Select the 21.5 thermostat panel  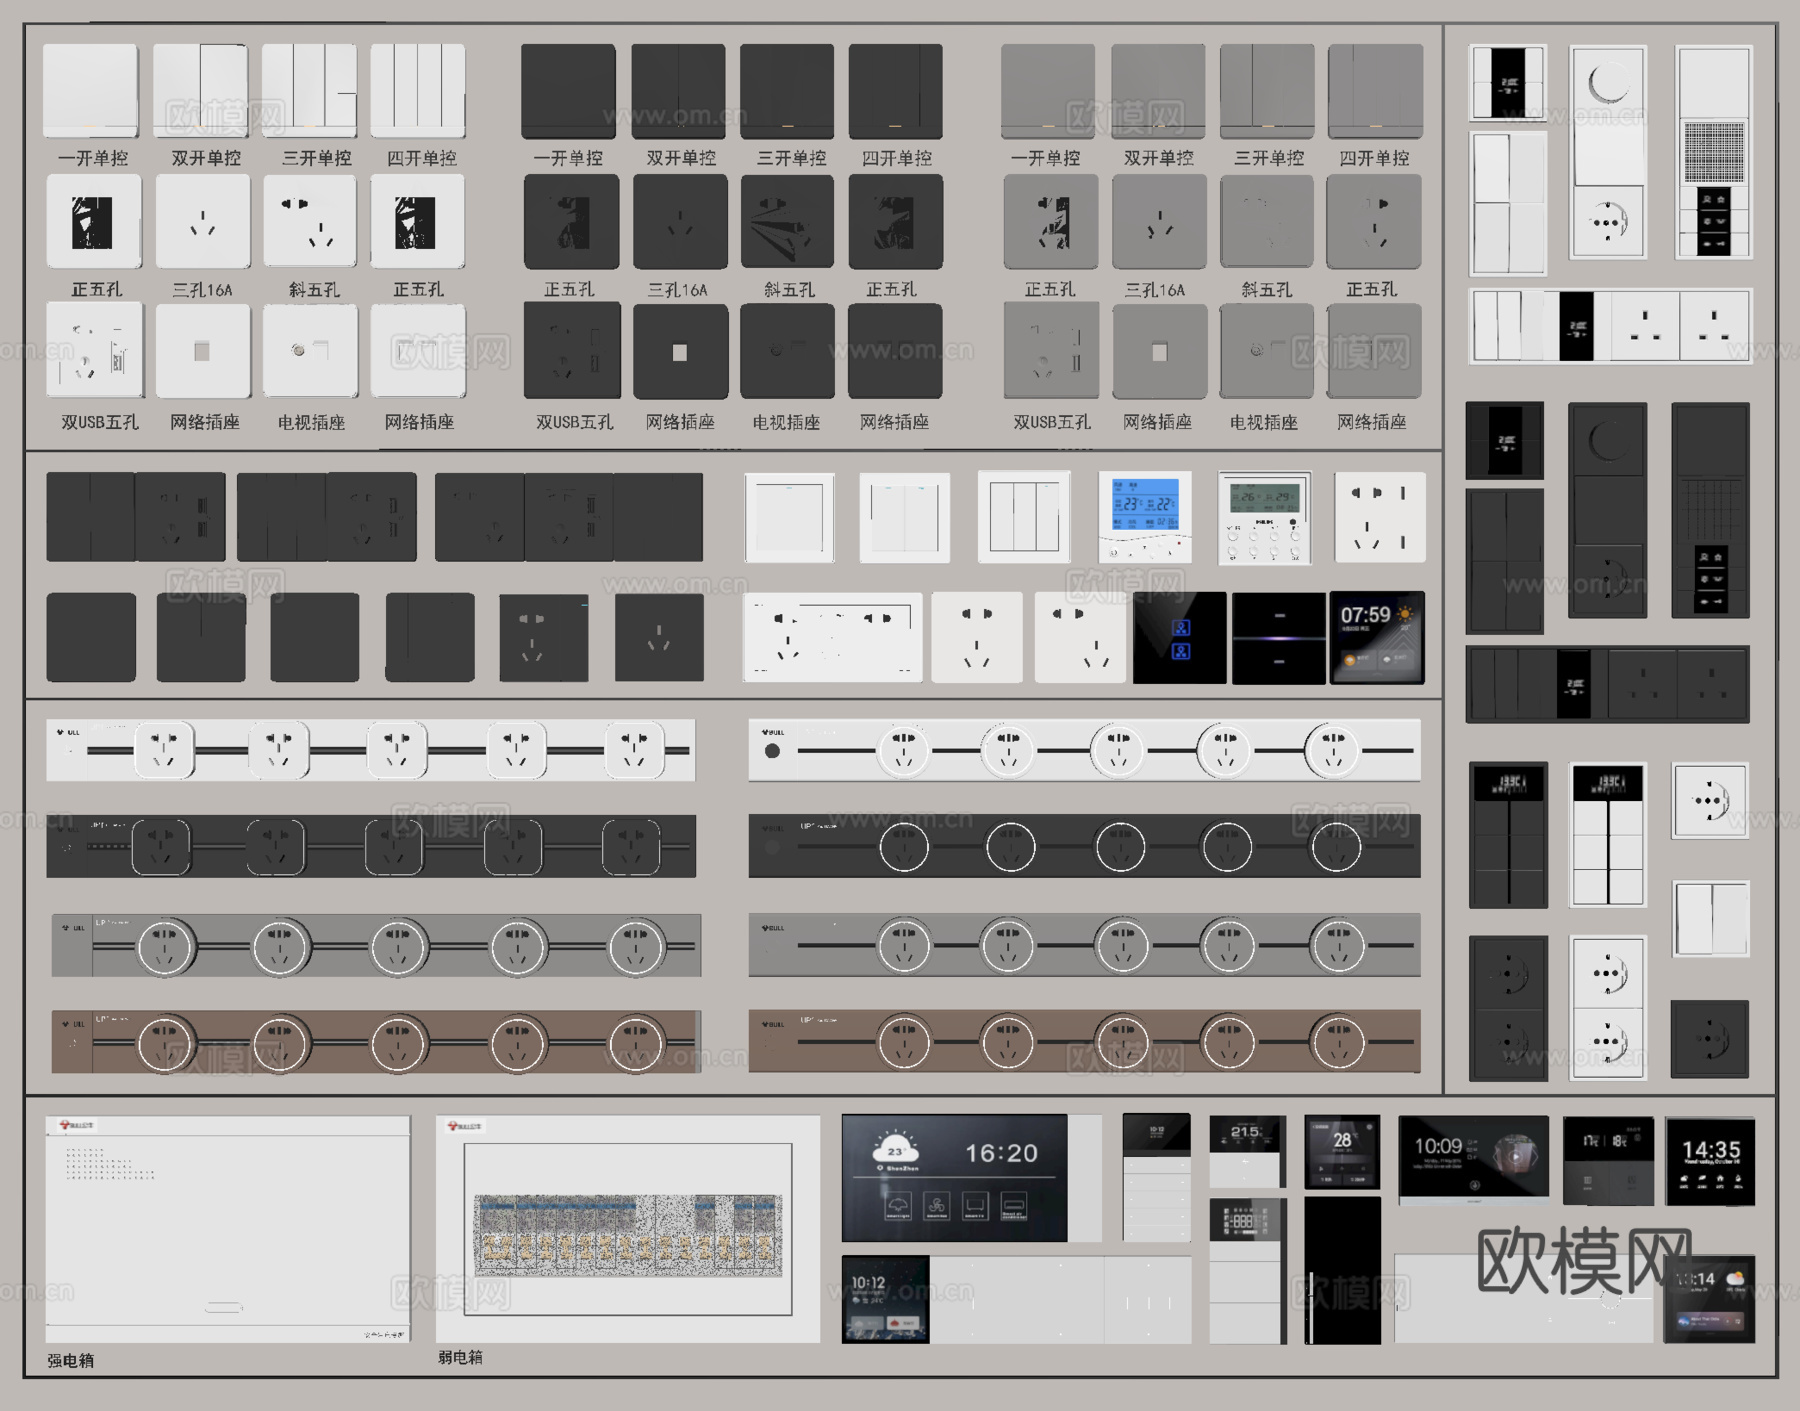click(x=1246, y=1151)
